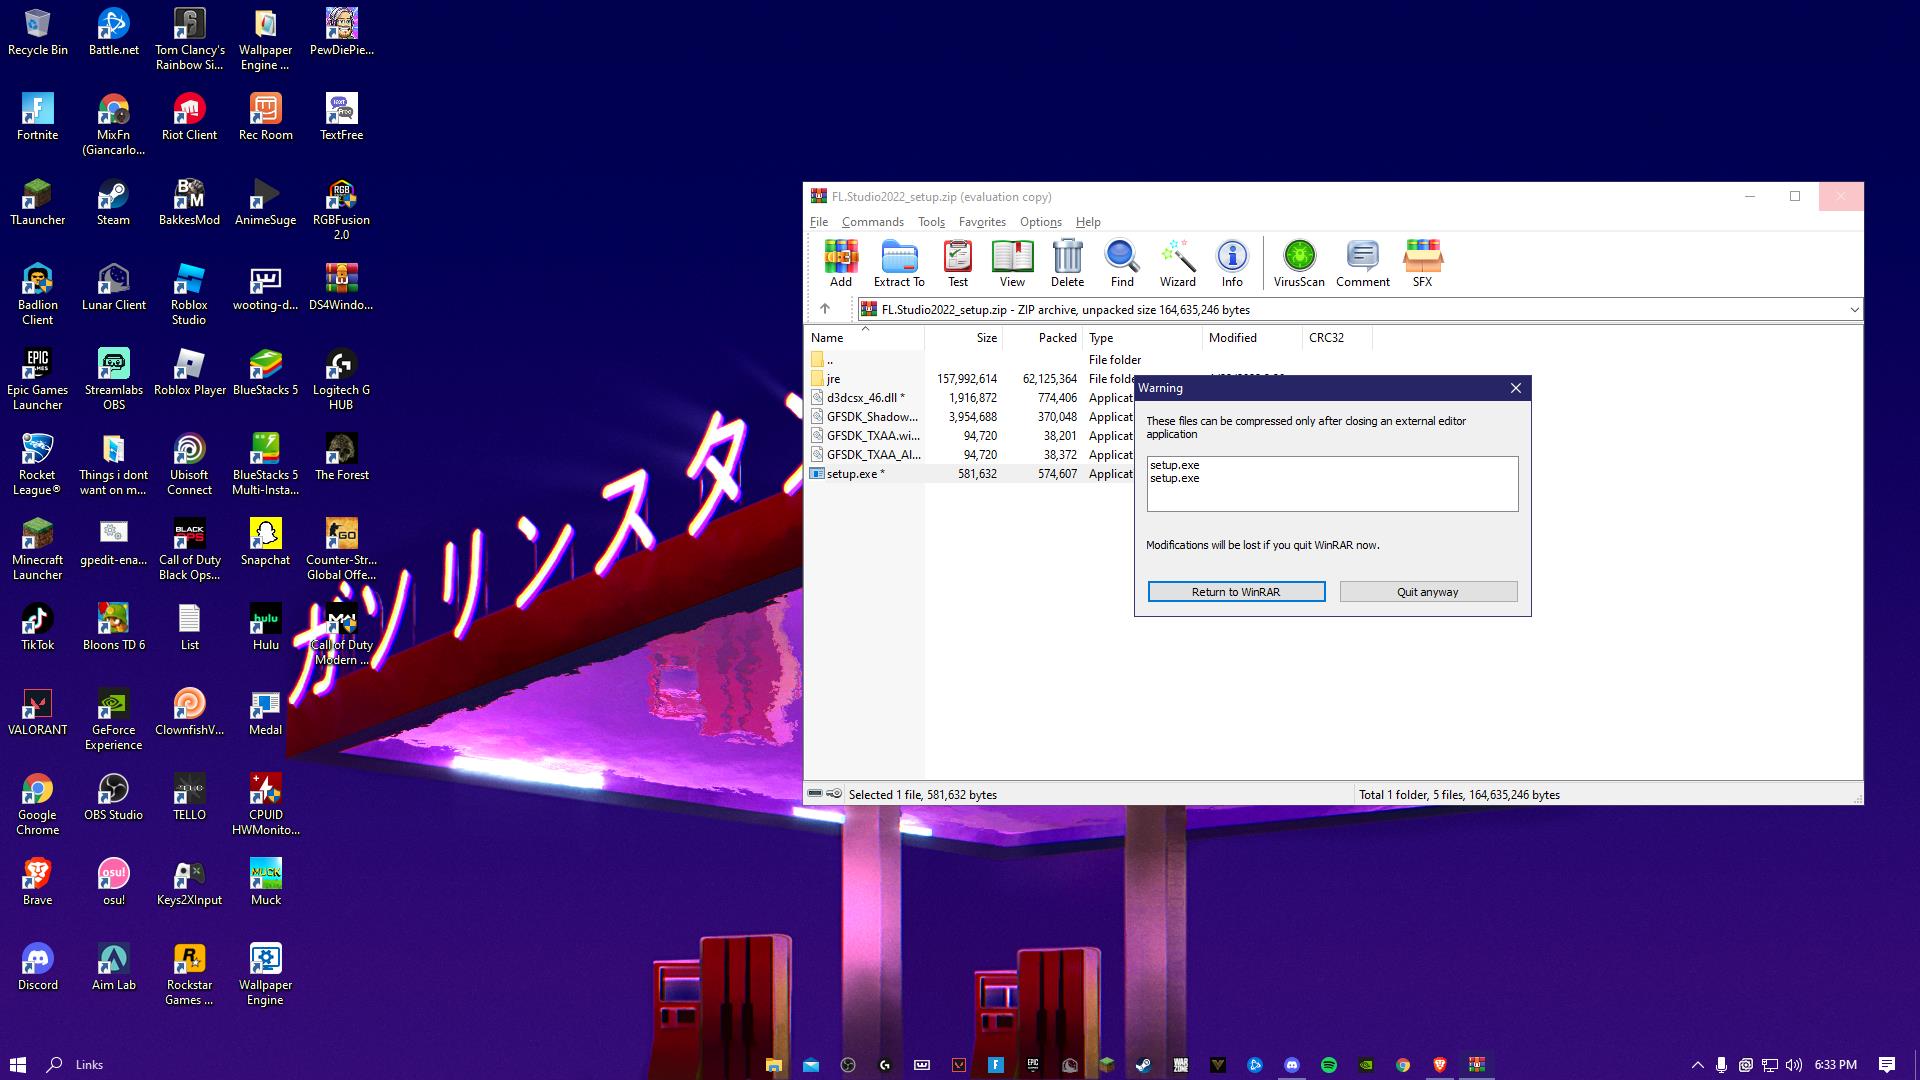The width and height of the screenshot is (1920, 1080).
Task: Expand the archive path dropdown arrow
Action: click(1853, 310)
